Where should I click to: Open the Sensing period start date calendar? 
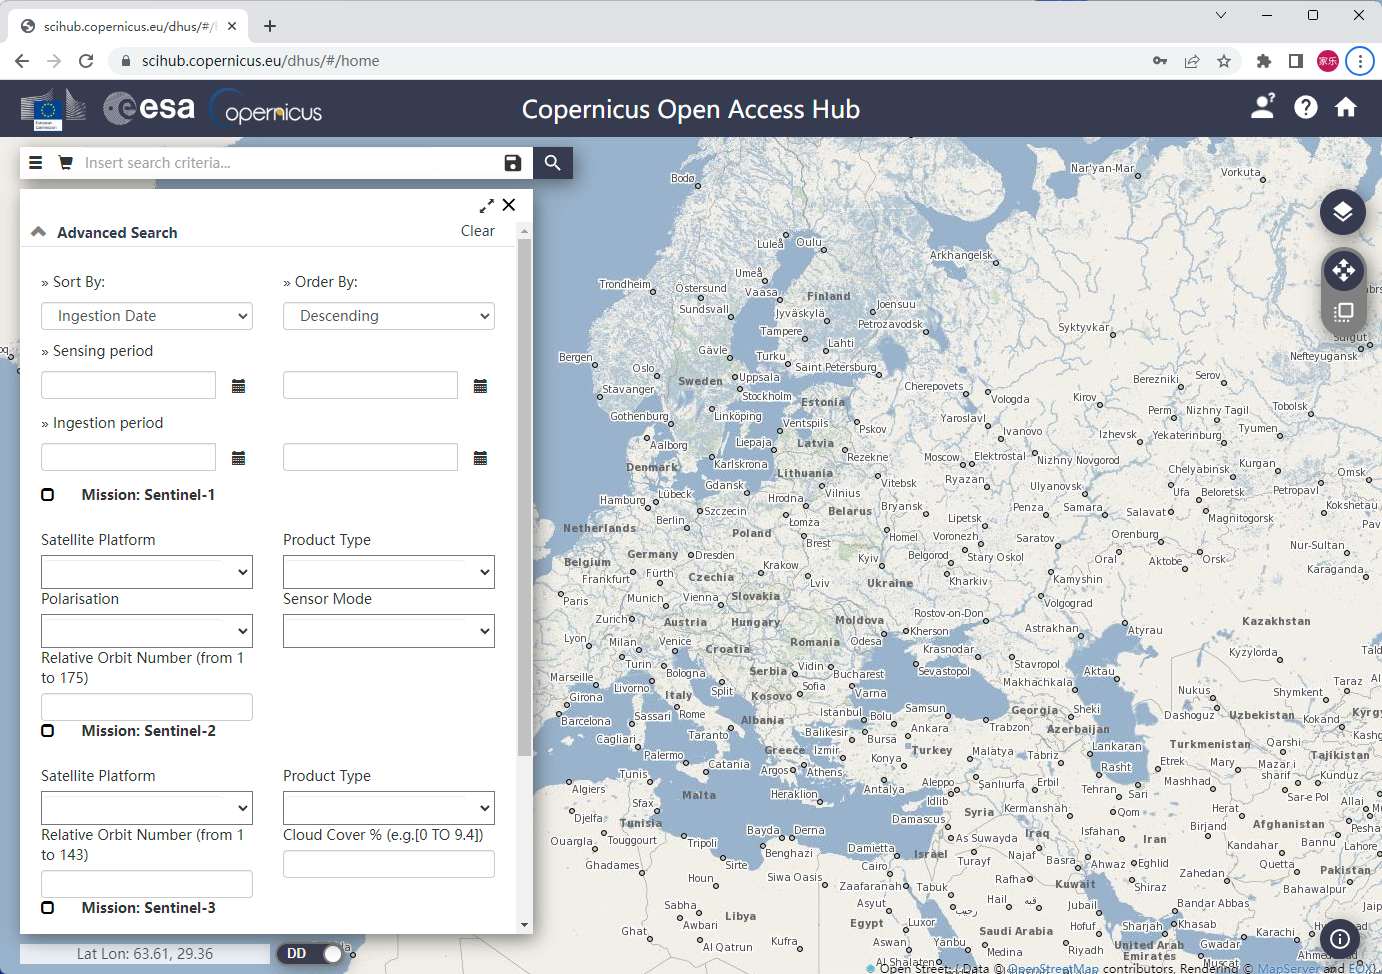pyautogui.click(x=239, y=386)
